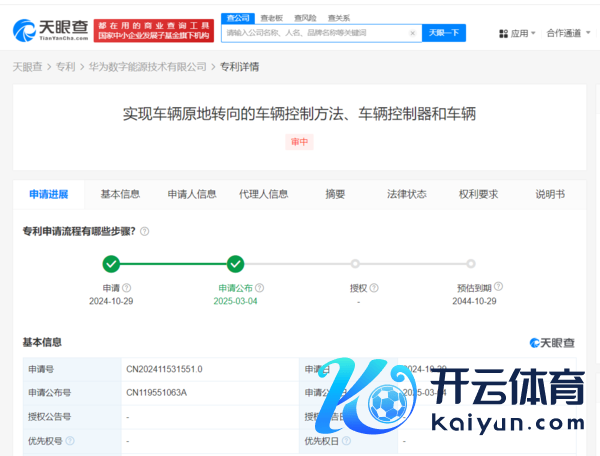Switch to the 基本信息 tab
The width and height of the screenshot is (600, 456).
120,194
